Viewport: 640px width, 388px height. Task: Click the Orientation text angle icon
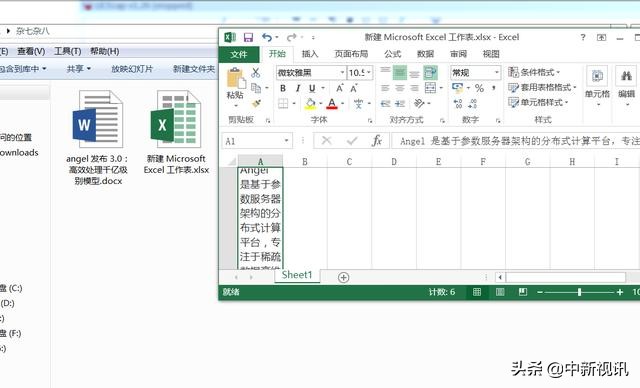tap(419, 103)
